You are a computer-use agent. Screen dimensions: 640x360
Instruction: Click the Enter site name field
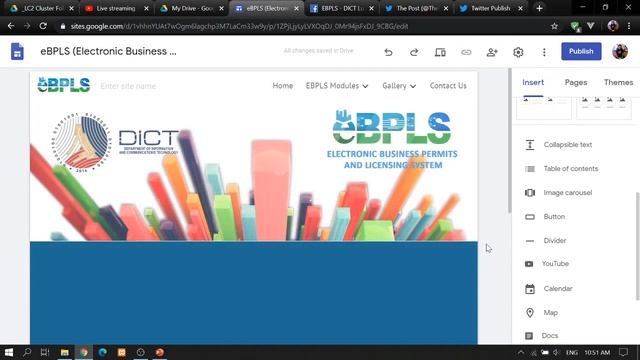point(128,86)
